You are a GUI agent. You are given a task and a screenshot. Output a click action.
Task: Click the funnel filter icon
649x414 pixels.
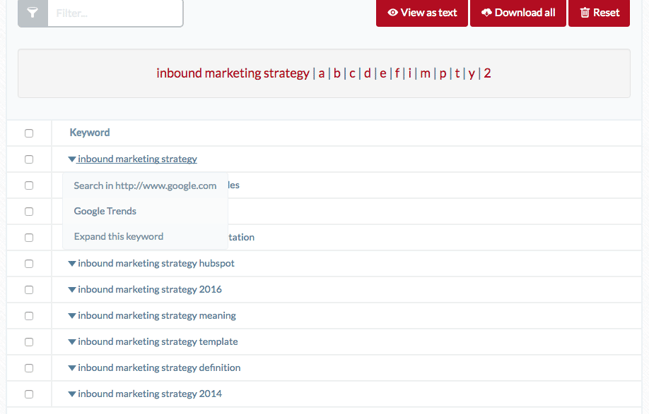click(x=33, y=13)
